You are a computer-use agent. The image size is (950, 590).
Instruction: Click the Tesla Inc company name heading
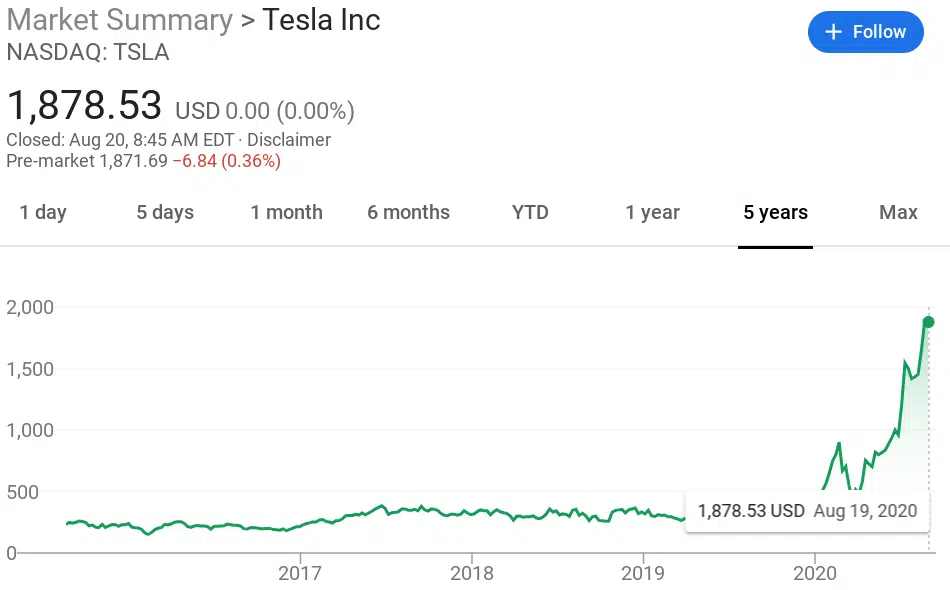321,20
